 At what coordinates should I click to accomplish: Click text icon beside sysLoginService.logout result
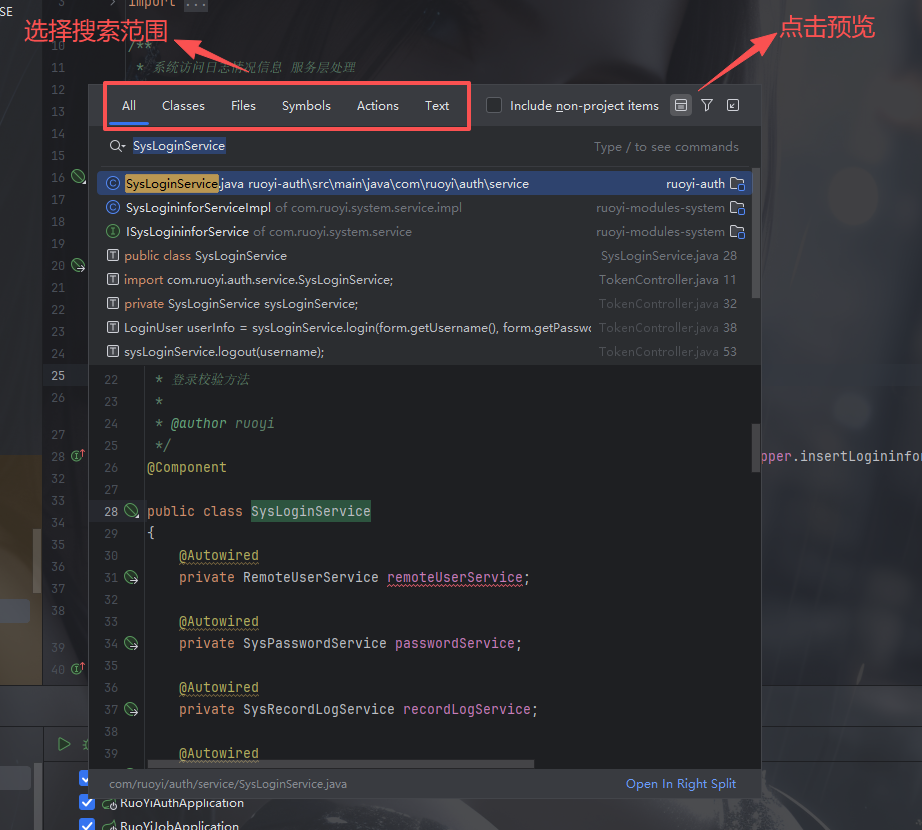(x=113, y=352)
